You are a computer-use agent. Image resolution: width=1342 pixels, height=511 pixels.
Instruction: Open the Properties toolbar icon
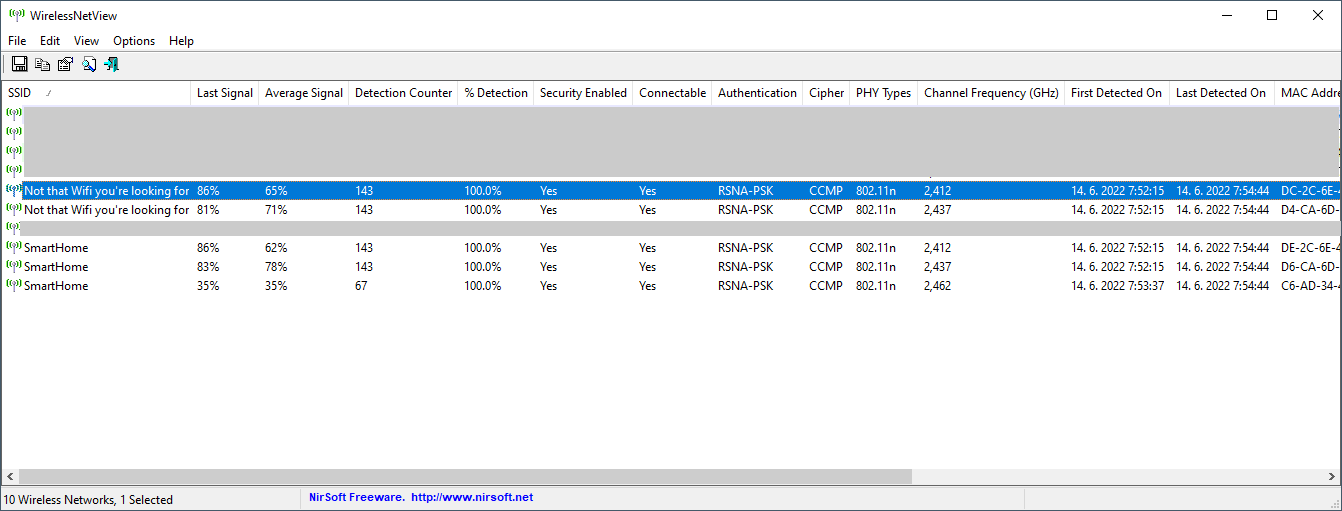pos(65,64)
